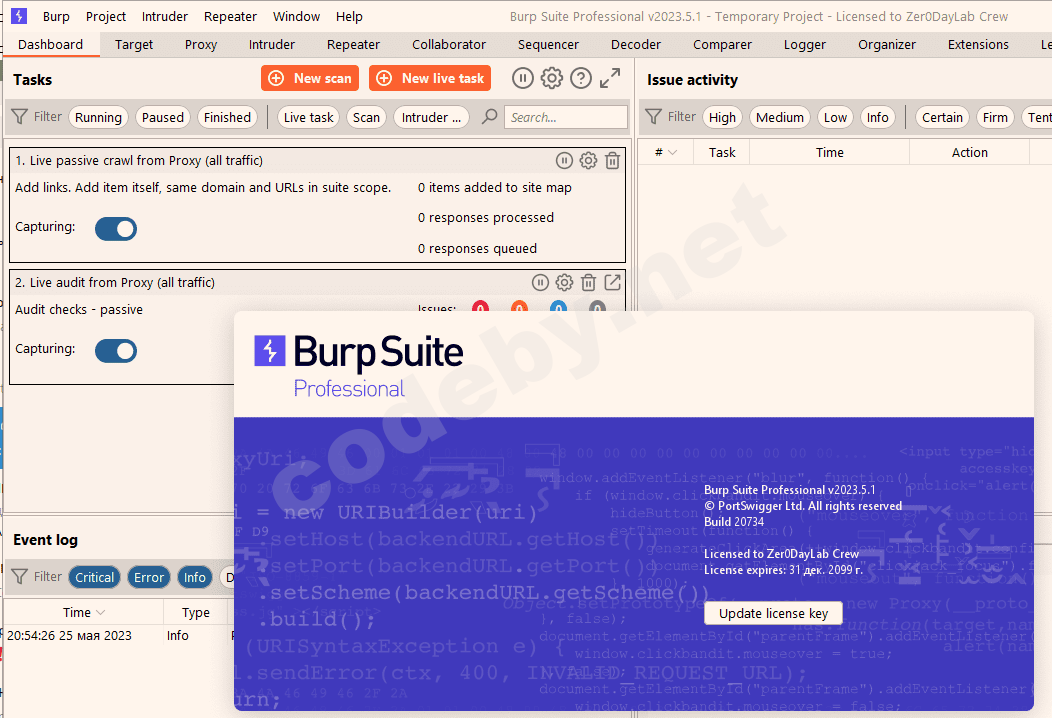Pause the Live passive crawl task

564,160
